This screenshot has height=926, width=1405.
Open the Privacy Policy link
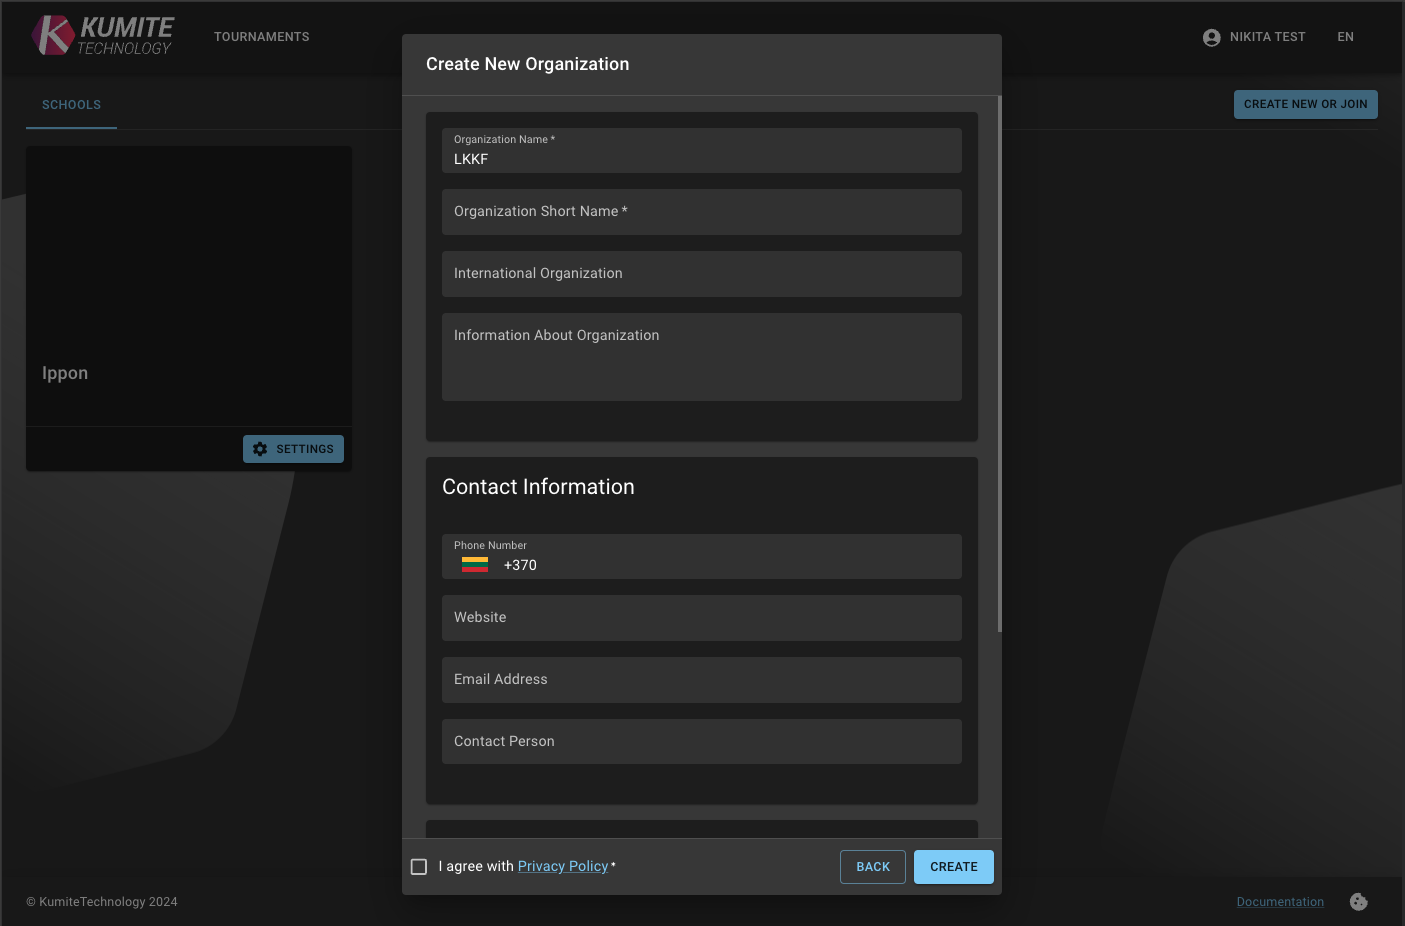(x=562, y=866)
